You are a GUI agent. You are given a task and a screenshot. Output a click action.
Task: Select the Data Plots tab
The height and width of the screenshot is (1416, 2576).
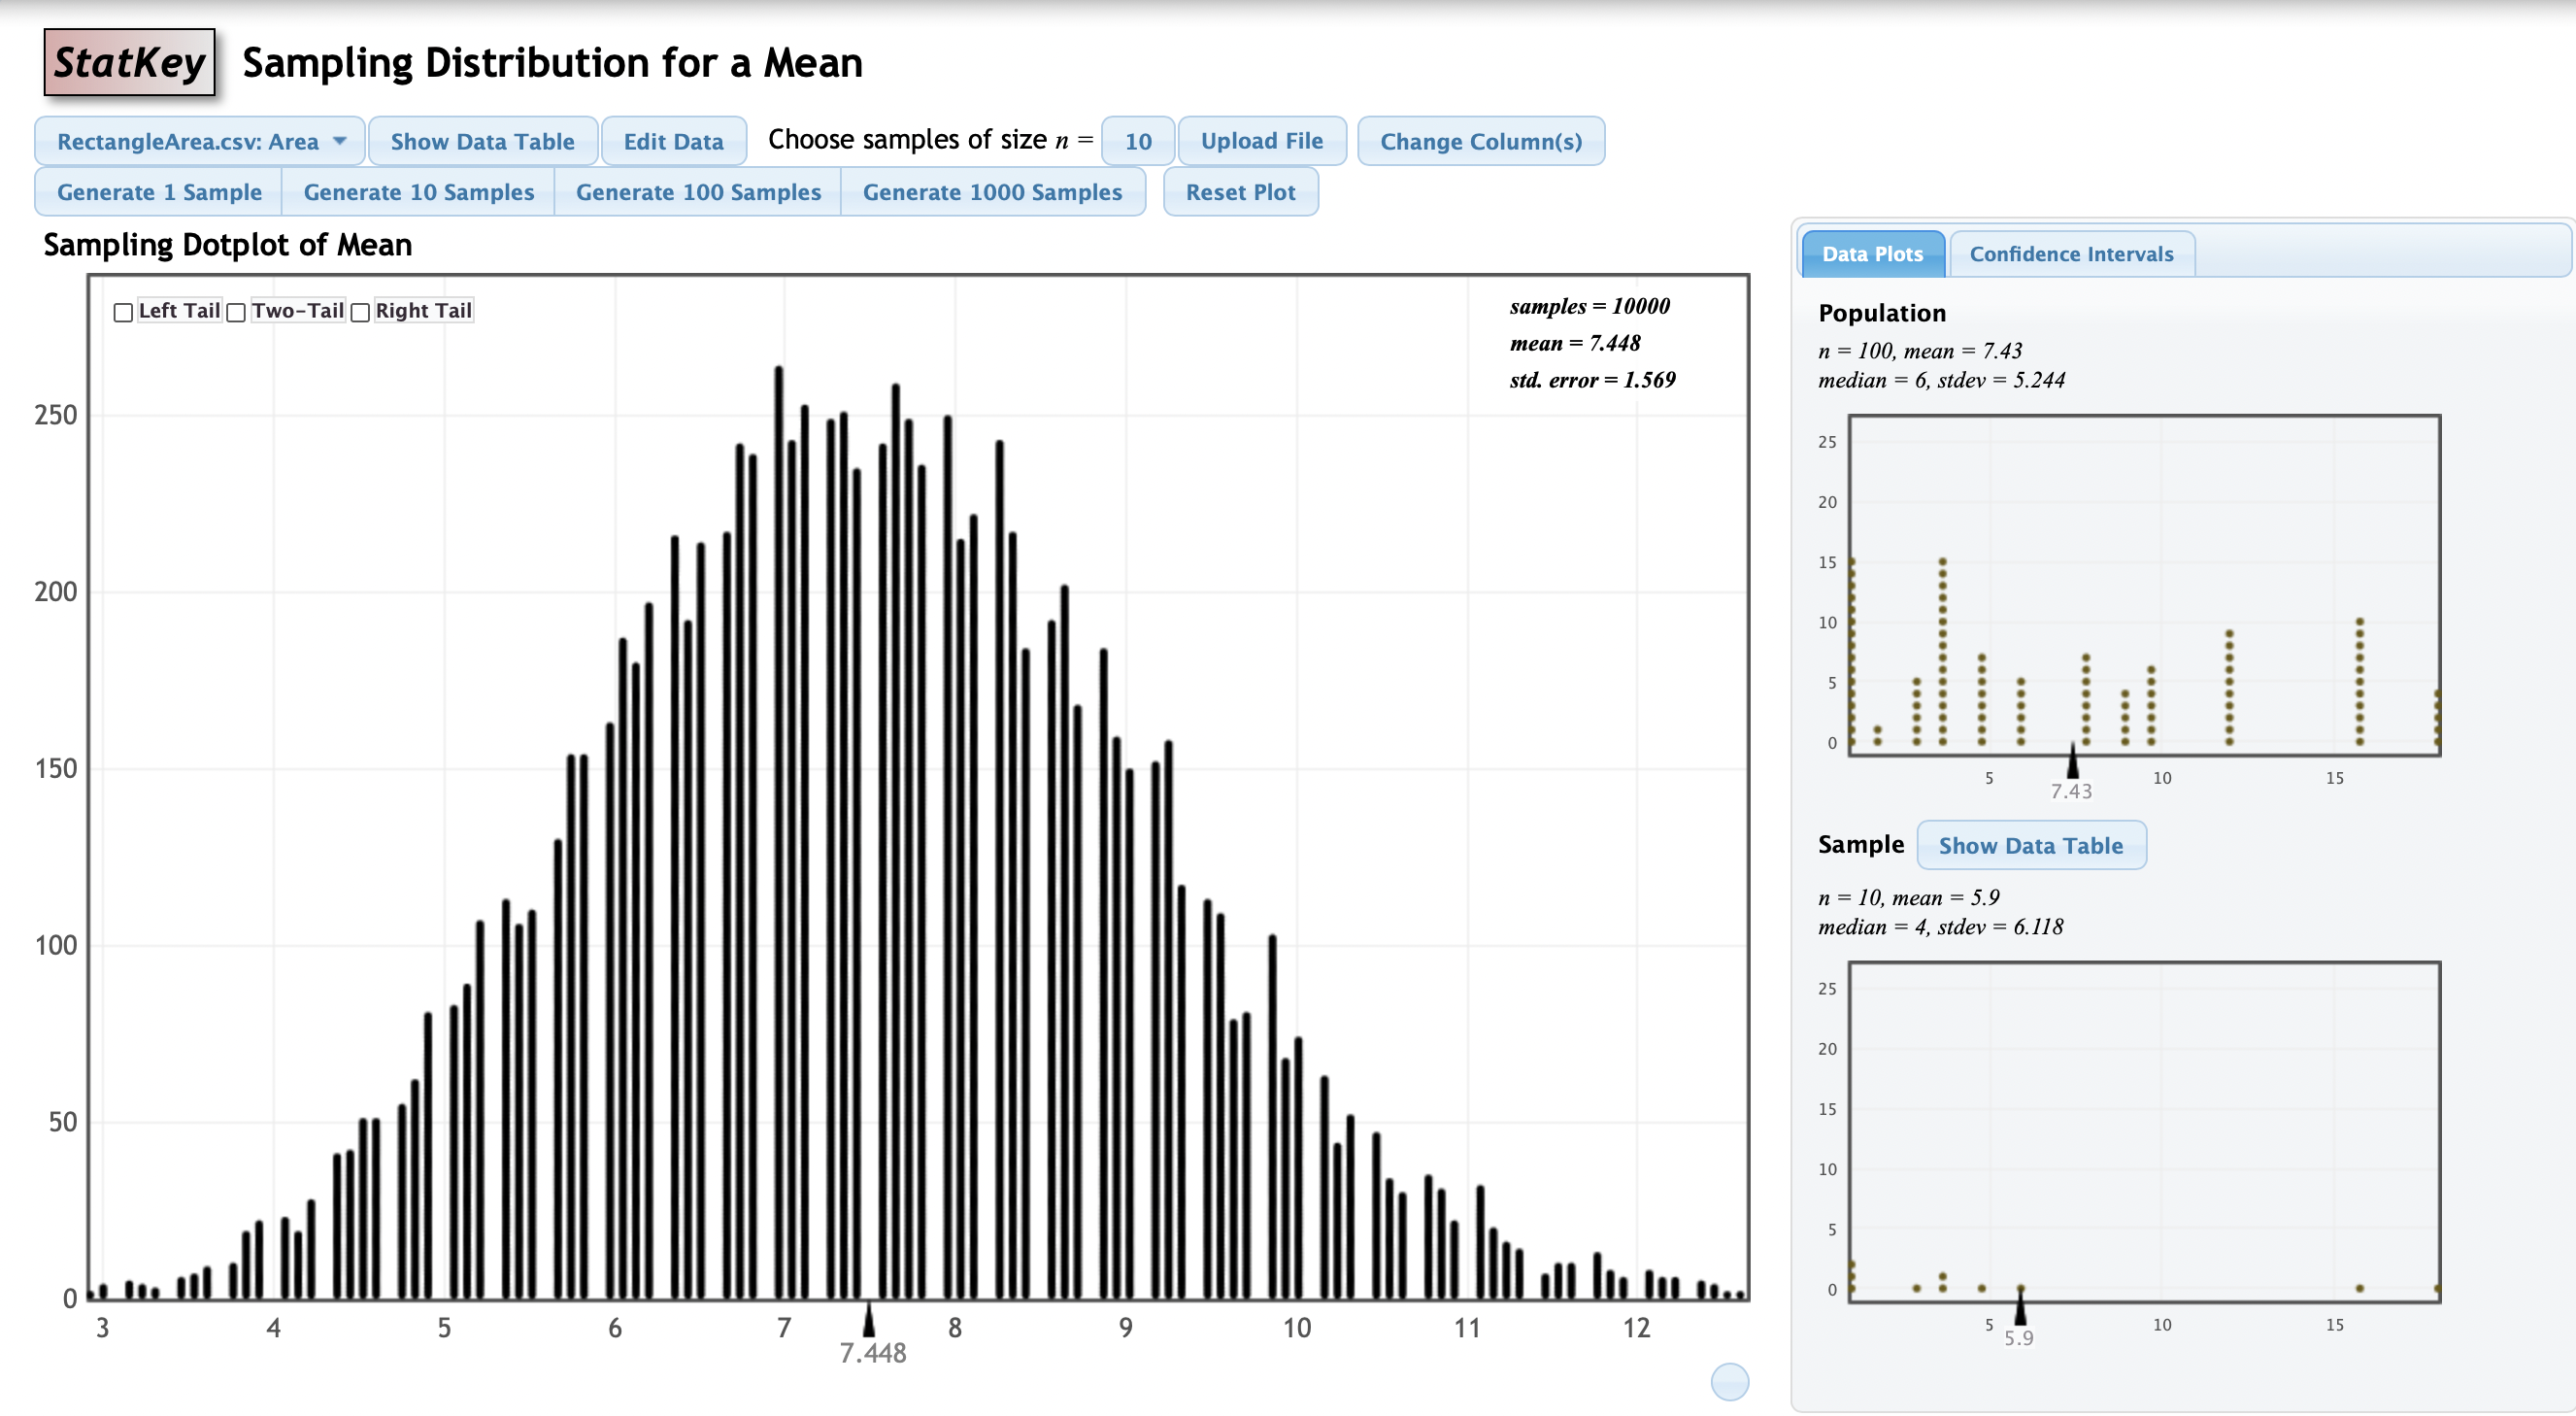1871,254
